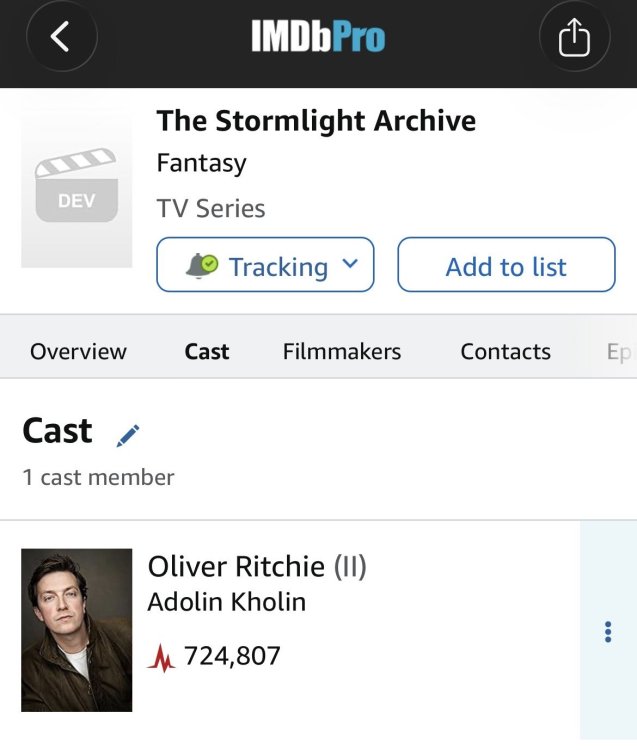Screen dimensions: 637x750
Task: Select the Cast tab
Action: click(207, 352)
